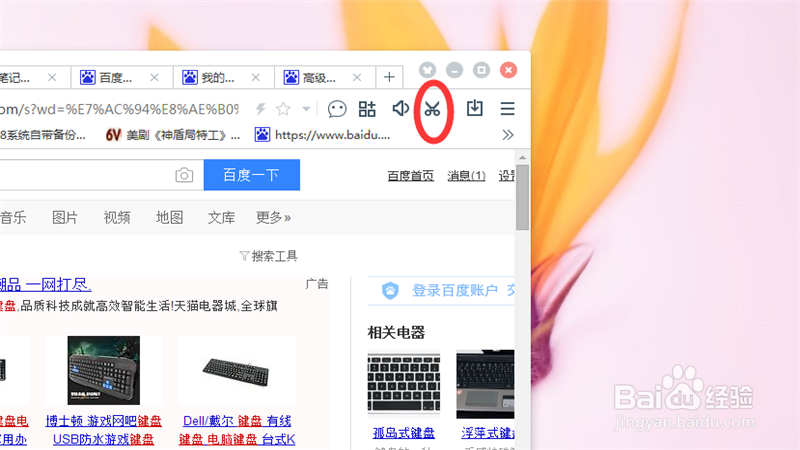
Task: Click the scissors screenshot tool icon
Action: [x=432, y=109]
